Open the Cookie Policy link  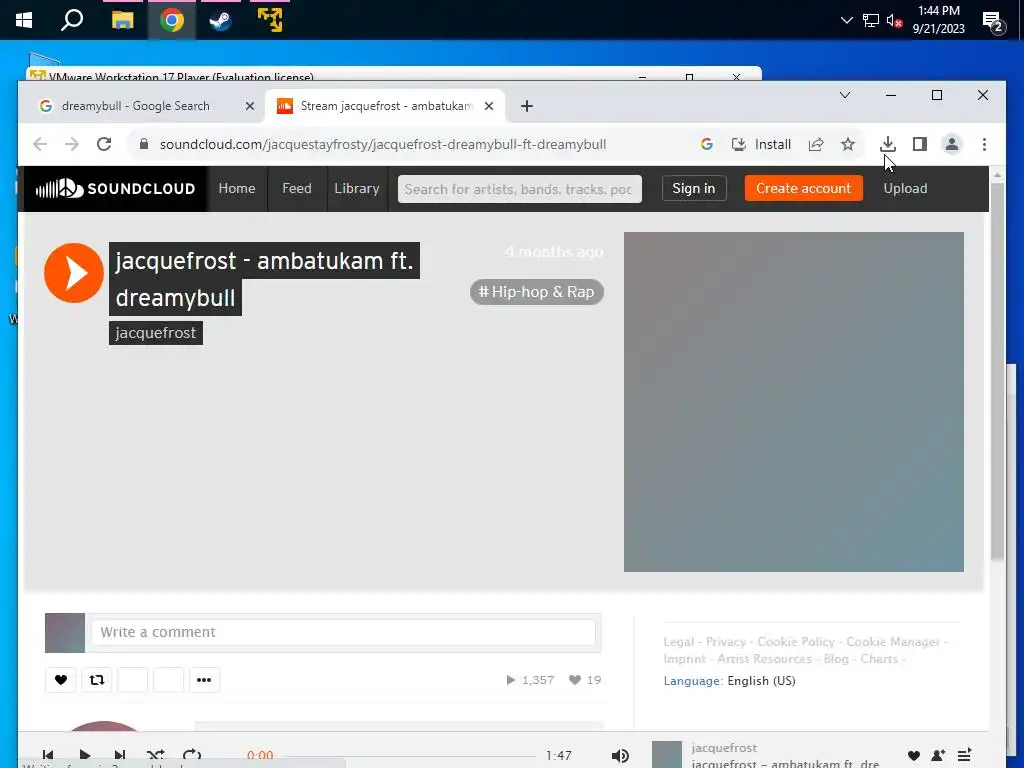(795, 642)
